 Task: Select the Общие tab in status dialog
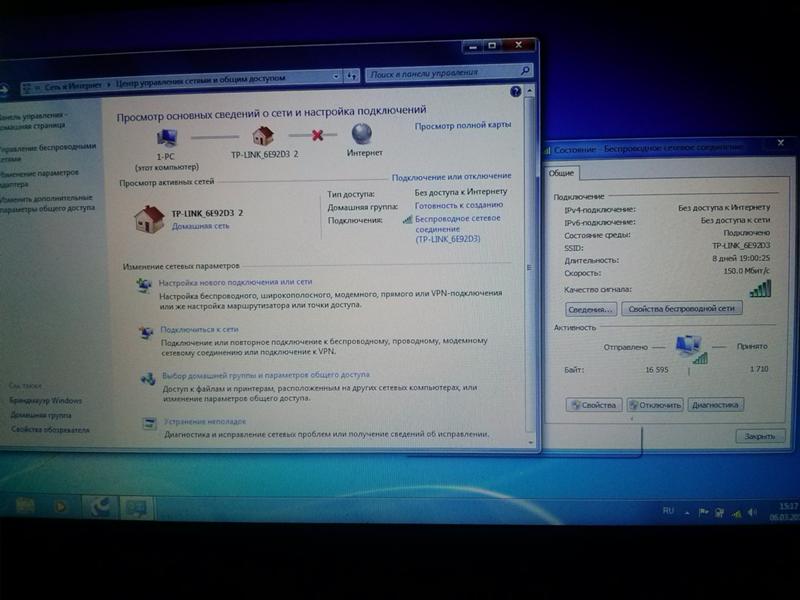561,173
